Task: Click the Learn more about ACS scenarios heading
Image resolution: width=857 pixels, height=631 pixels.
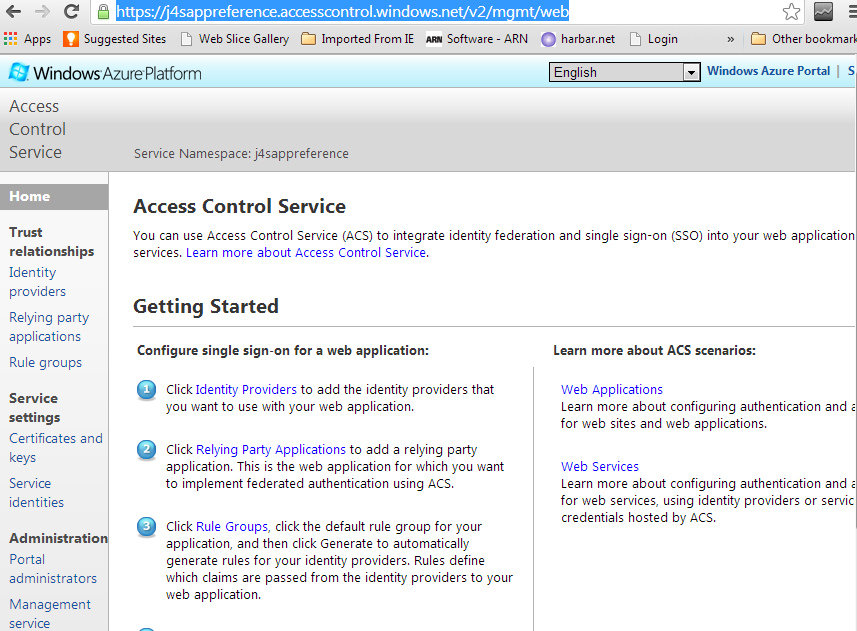Action: (654, 351)
